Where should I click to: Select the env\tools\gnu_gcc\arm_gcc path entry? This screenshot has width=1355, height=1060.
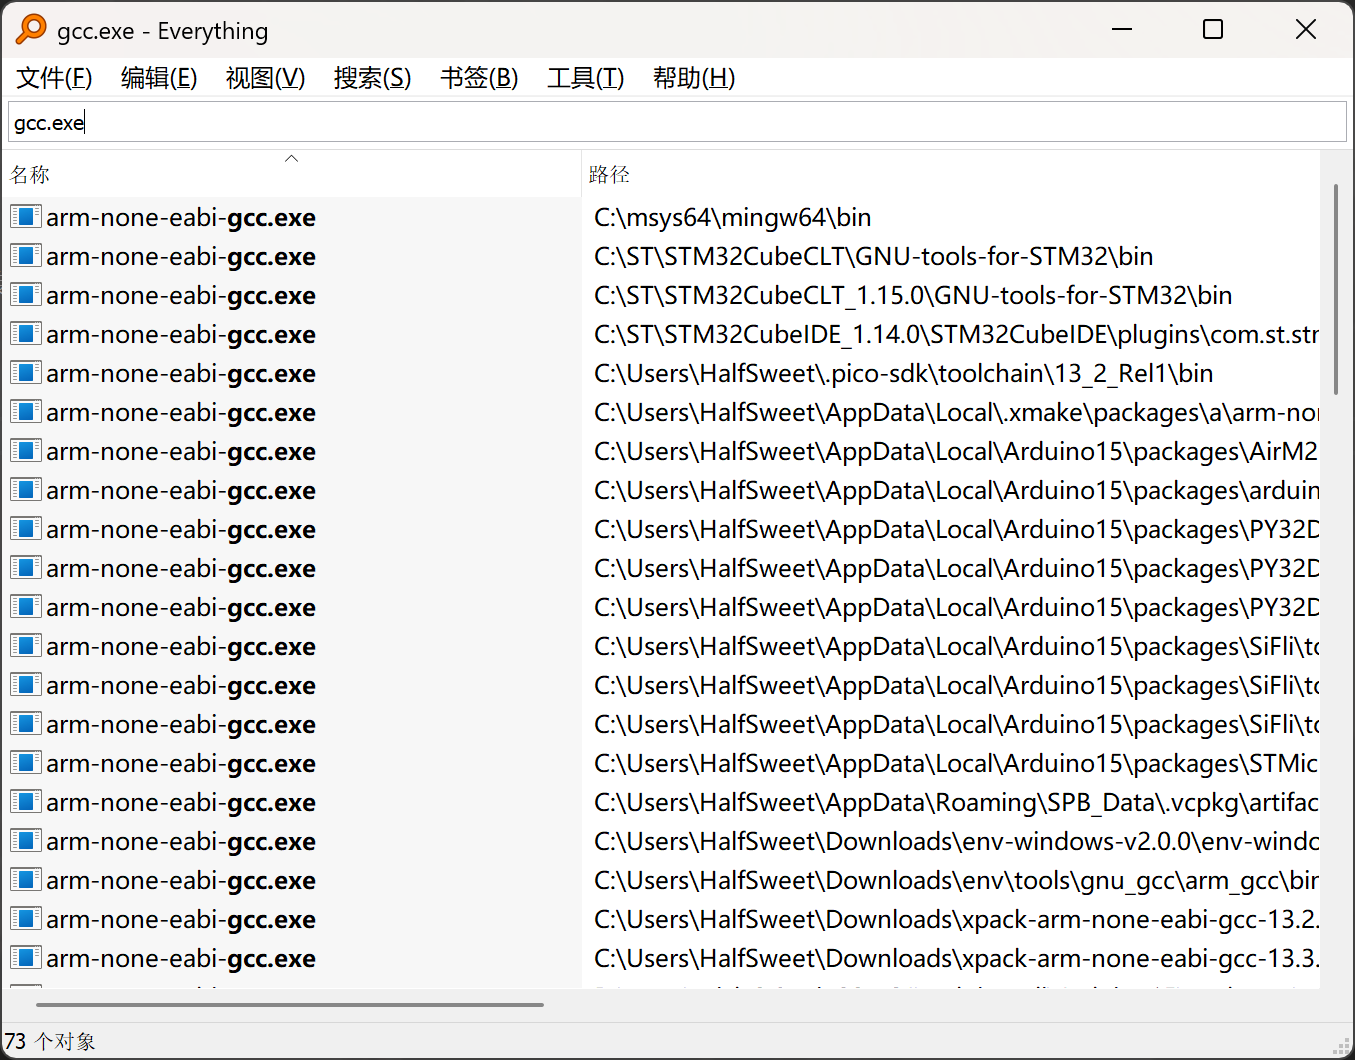pyautogui.click(x=955, y=881)
